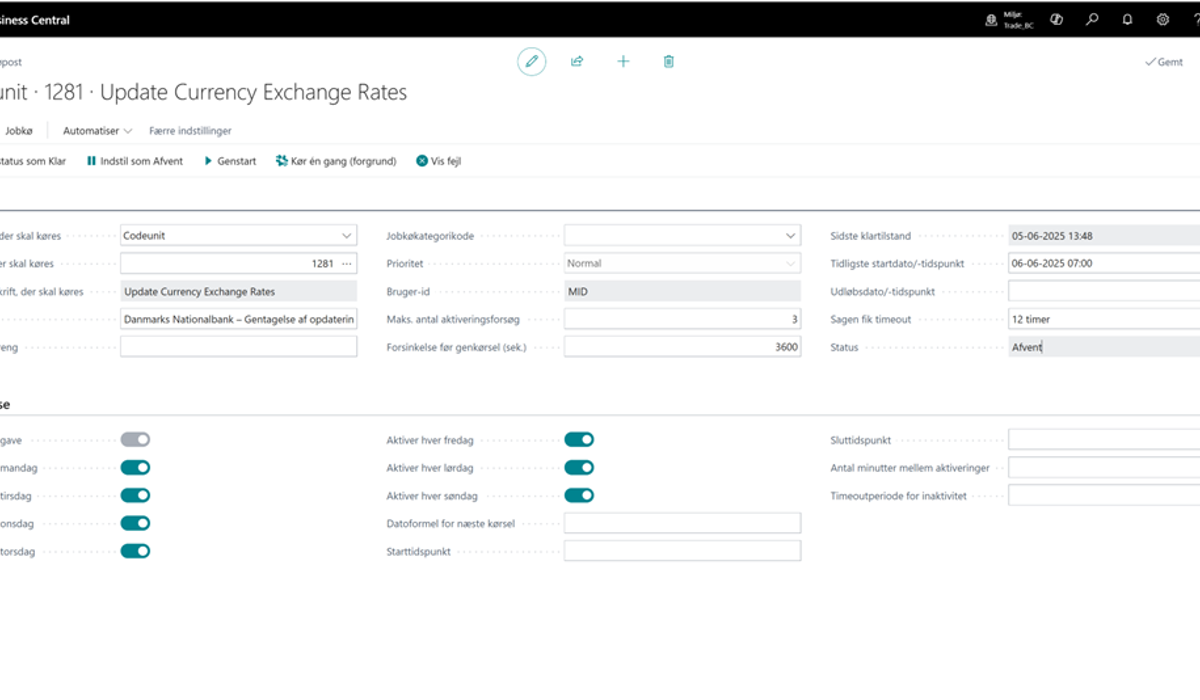Click the empty field below Danmarks Nationalbank
Image resolution: width=1200 pixels, height=700 pixels.
coord(238,347)
